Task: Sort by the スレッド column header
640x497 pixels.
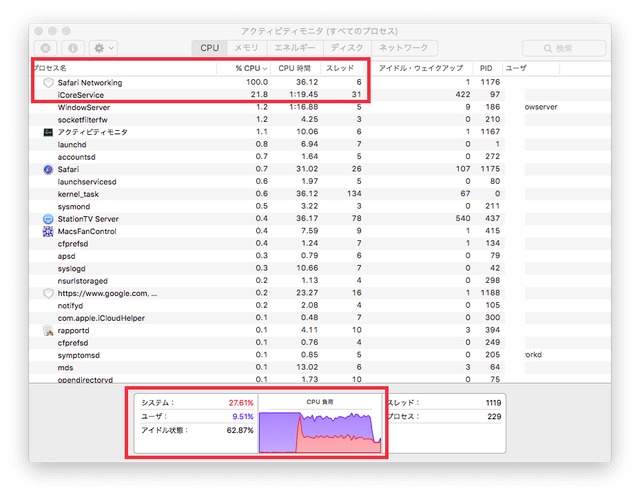Action: tap(342, 68)
